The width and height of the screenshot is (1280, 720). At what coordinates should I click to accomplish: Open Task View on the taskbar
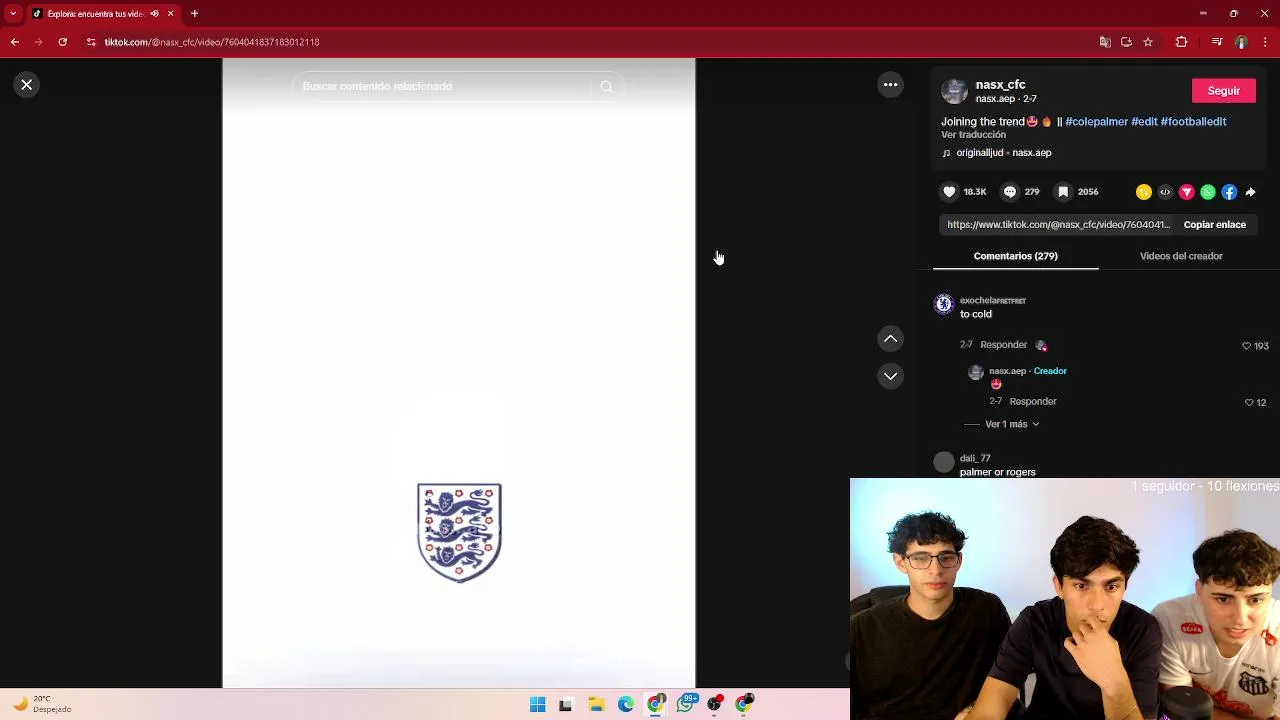pyautogui.click(x=566, y=705)
